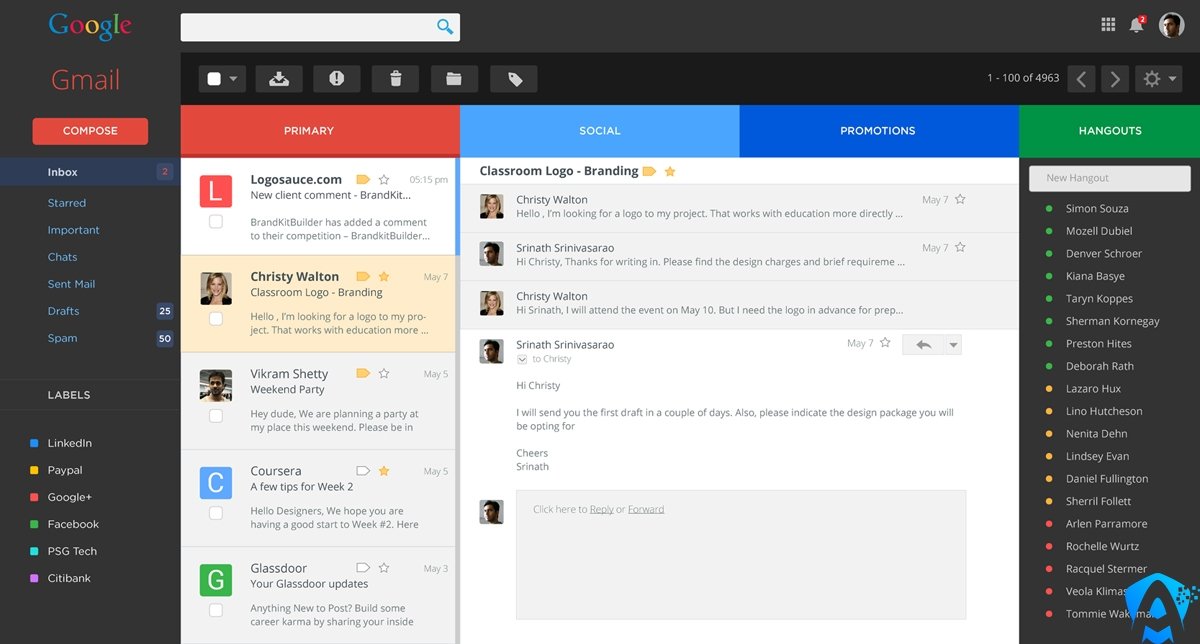This screenshot has height=644, width=1200.
Task: Open the Spam folder
Action: point(63,338)
